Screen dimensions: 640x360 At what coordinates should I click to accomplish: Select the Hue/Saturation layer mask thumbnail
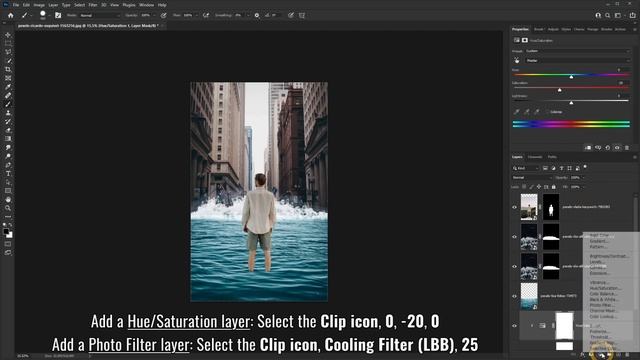[x=564, y=326]
